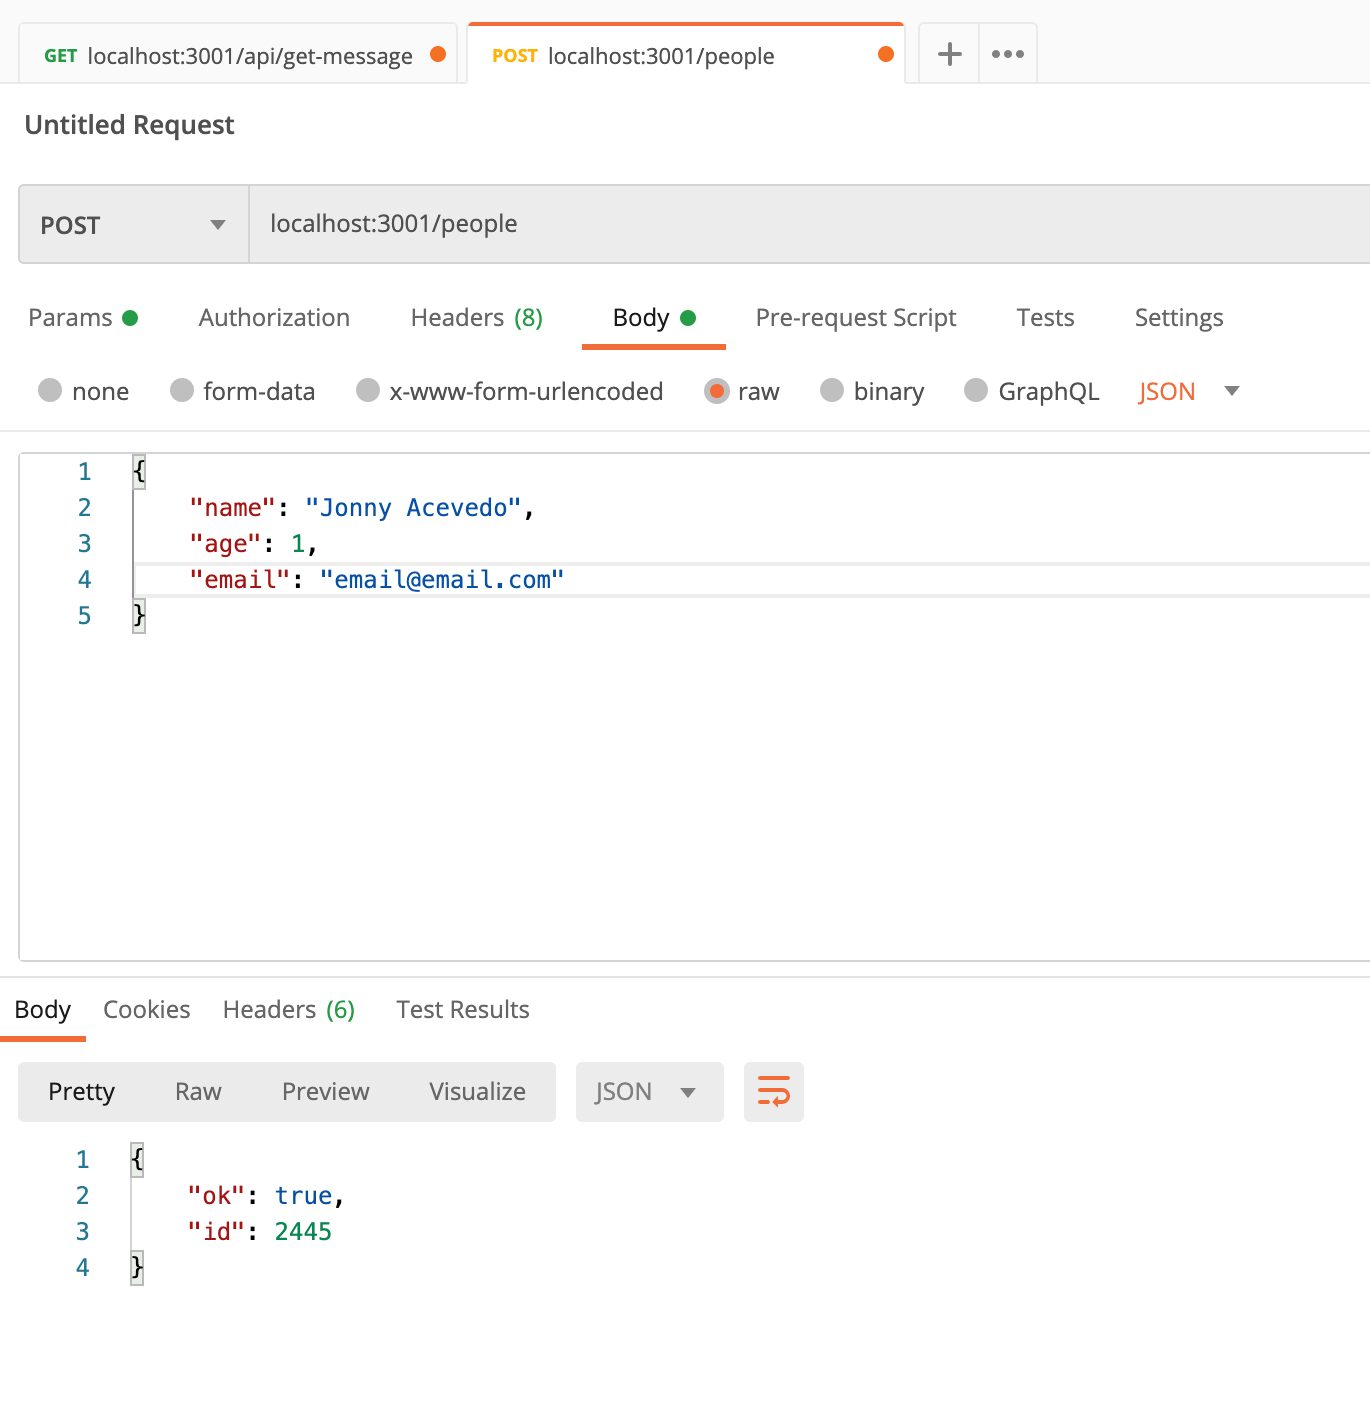Click the "age" key in request body
Image resolution: width=1370 pixels, height=1418 pixels.
(226, 544)
